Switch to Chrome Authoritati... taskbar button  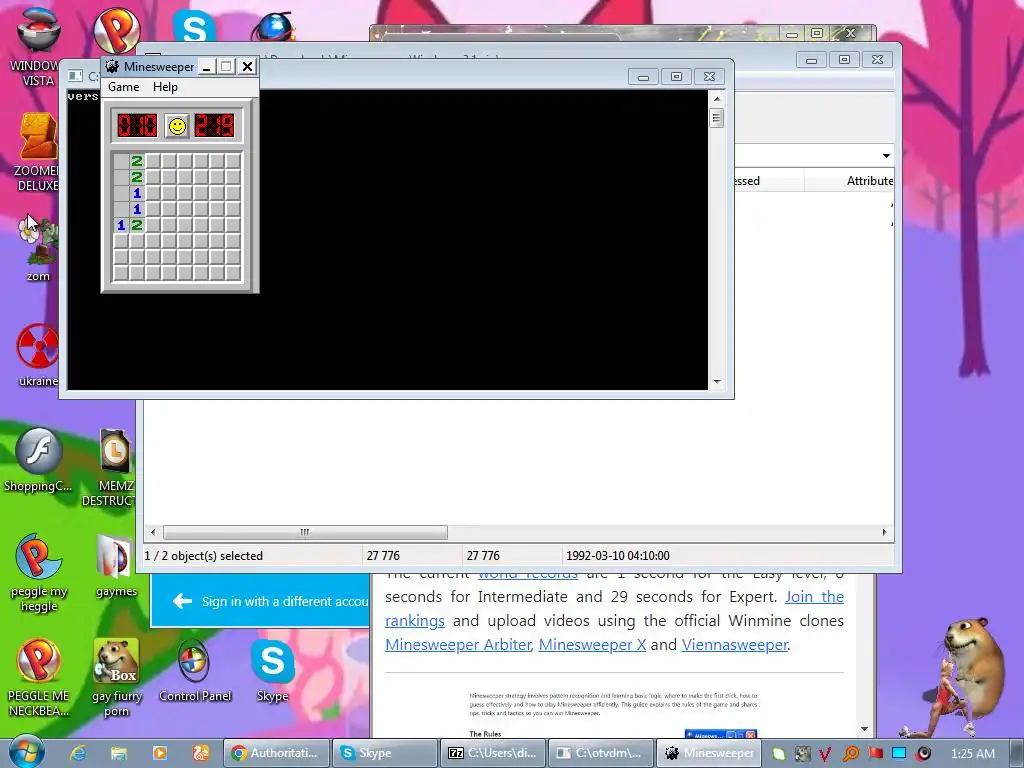click(276, 753)
